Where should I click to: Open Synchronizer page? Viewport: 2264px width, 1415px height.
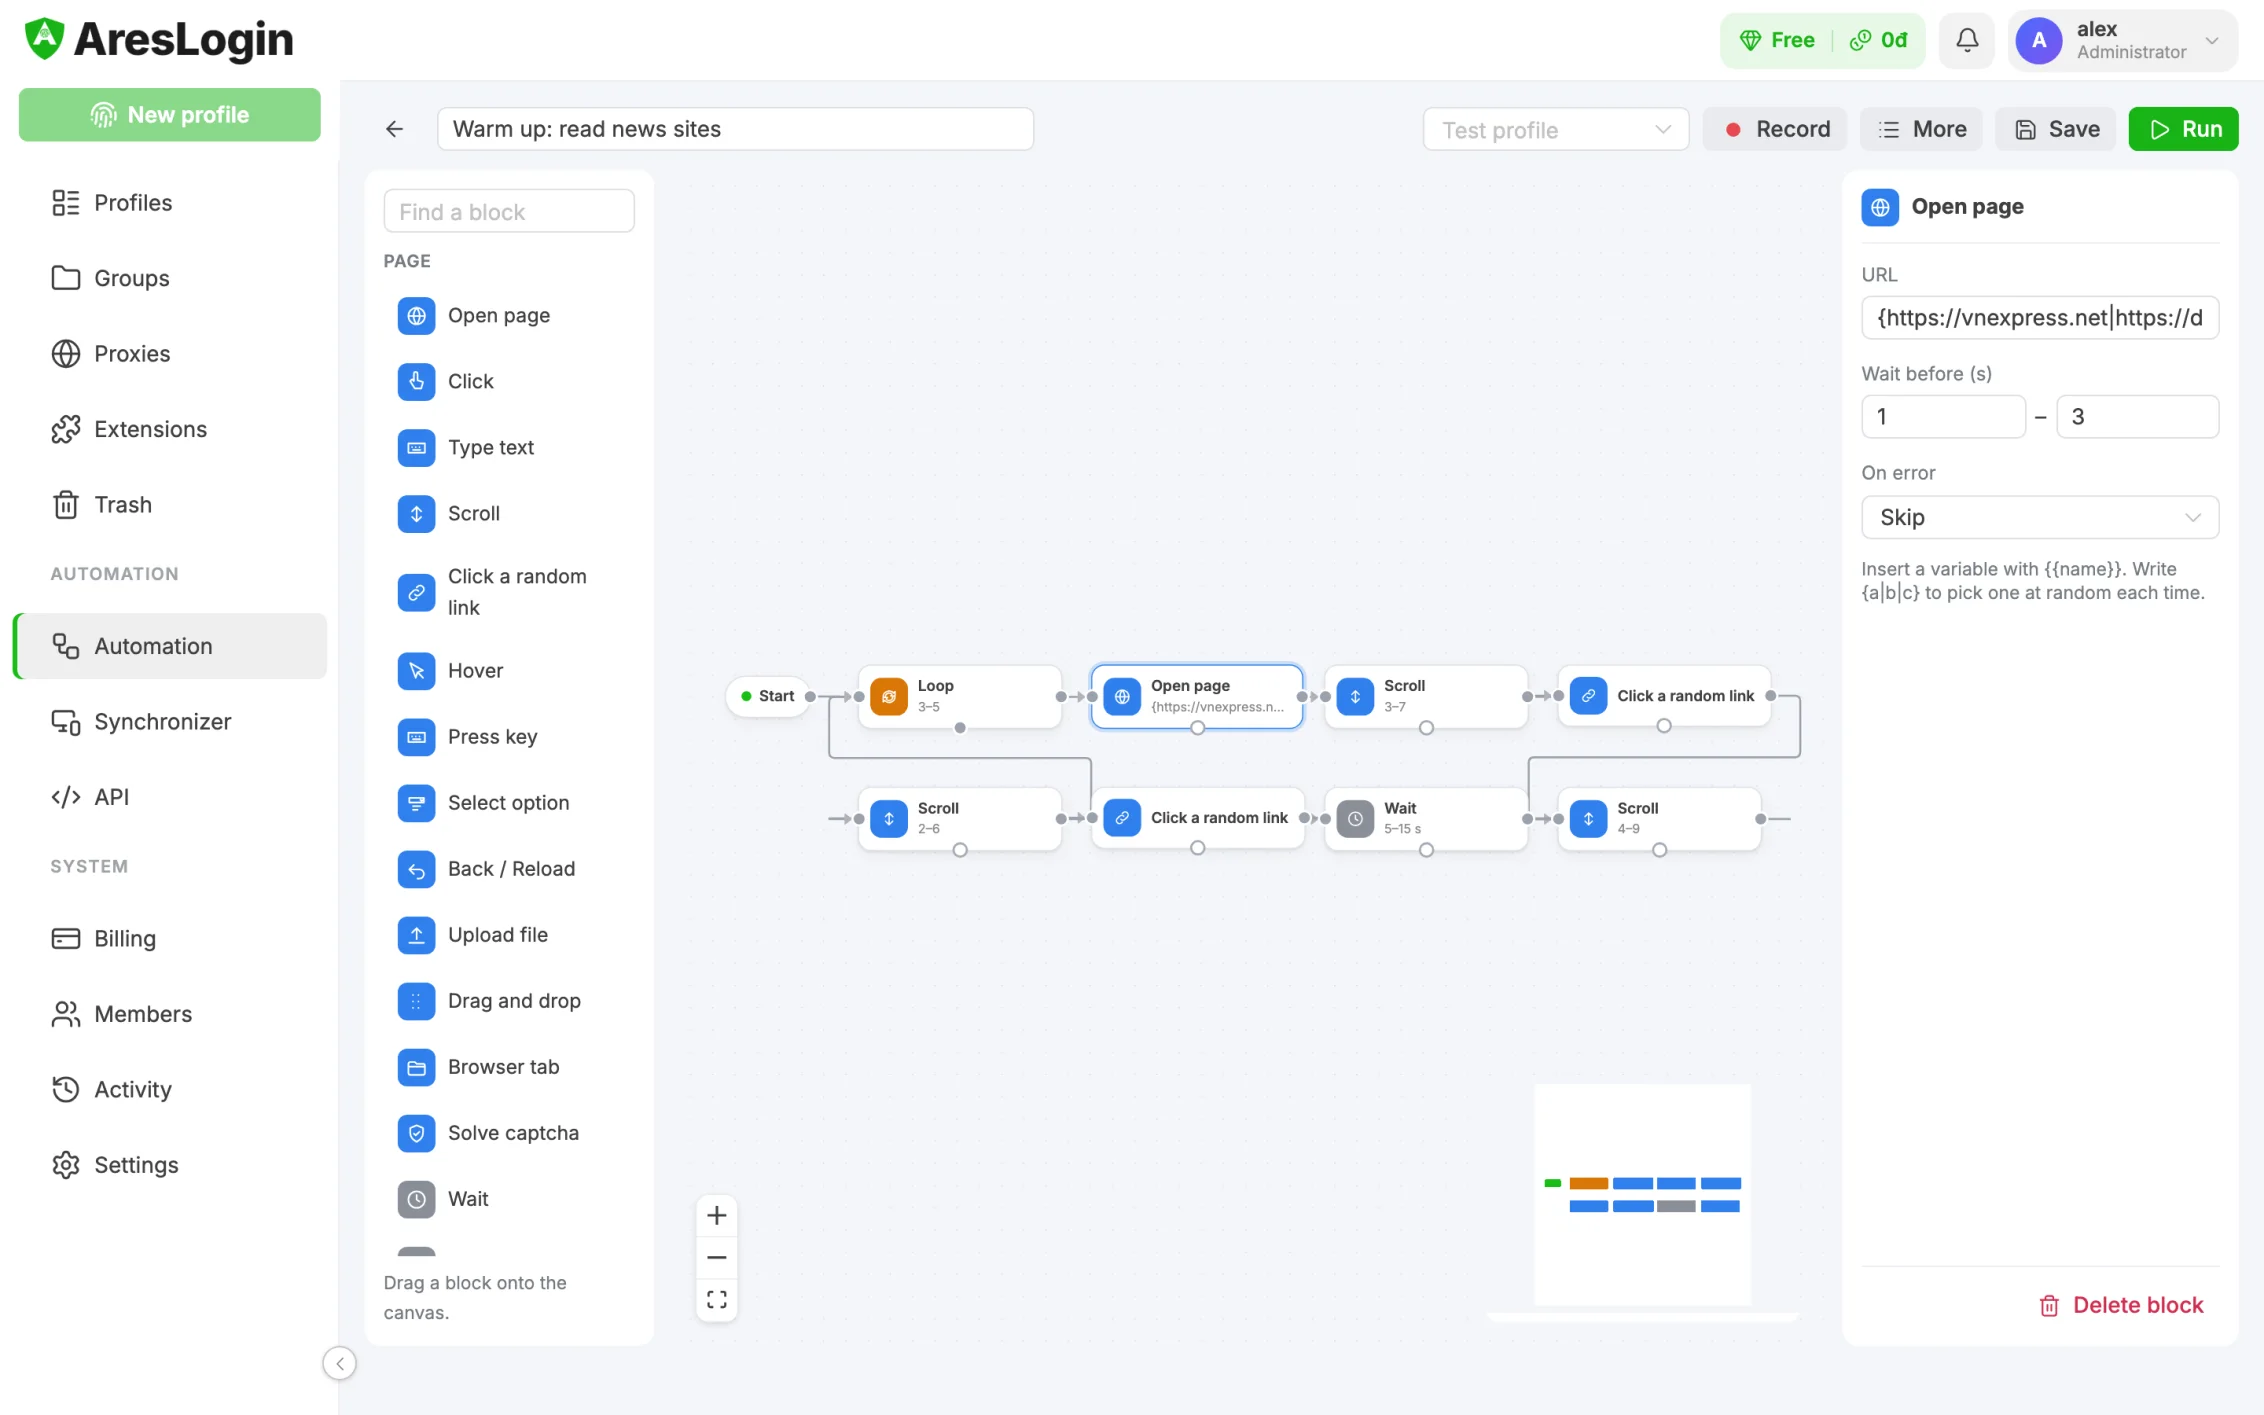tap(170, 722)
